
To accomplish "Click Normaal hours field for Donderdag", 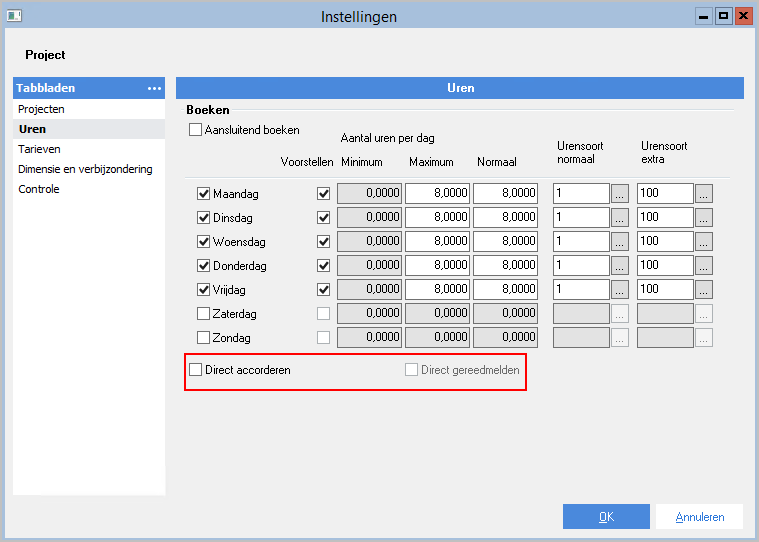I will pyautogui.click(x=505, y=266).
